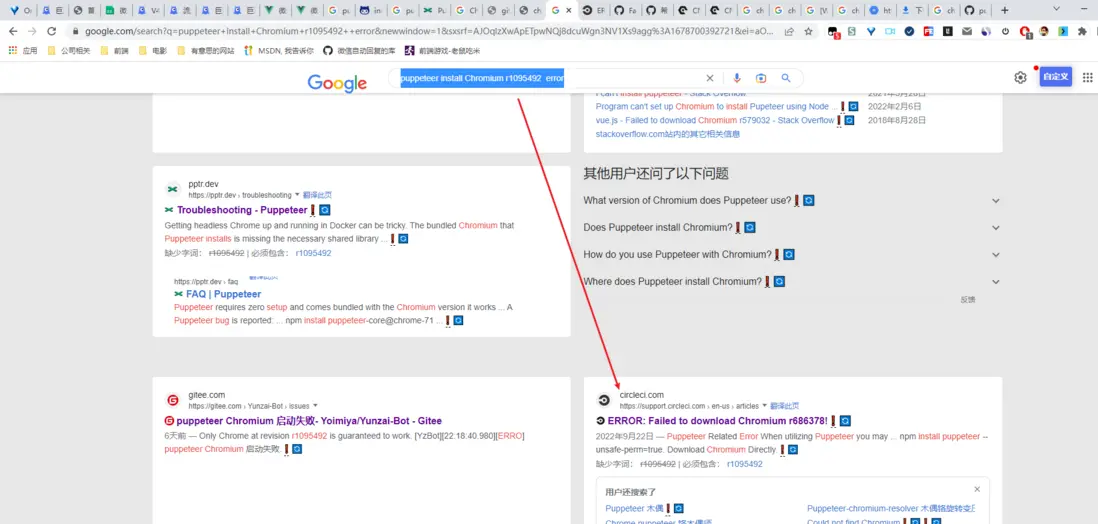1098x524 pixels.
Task: Switch to the Puppeteer 'Pu' tab
Action: coord(435,11)
